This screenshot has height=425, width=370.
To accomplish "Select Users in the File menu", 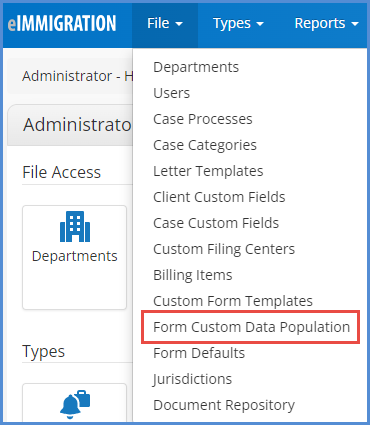I will point(171,93).
